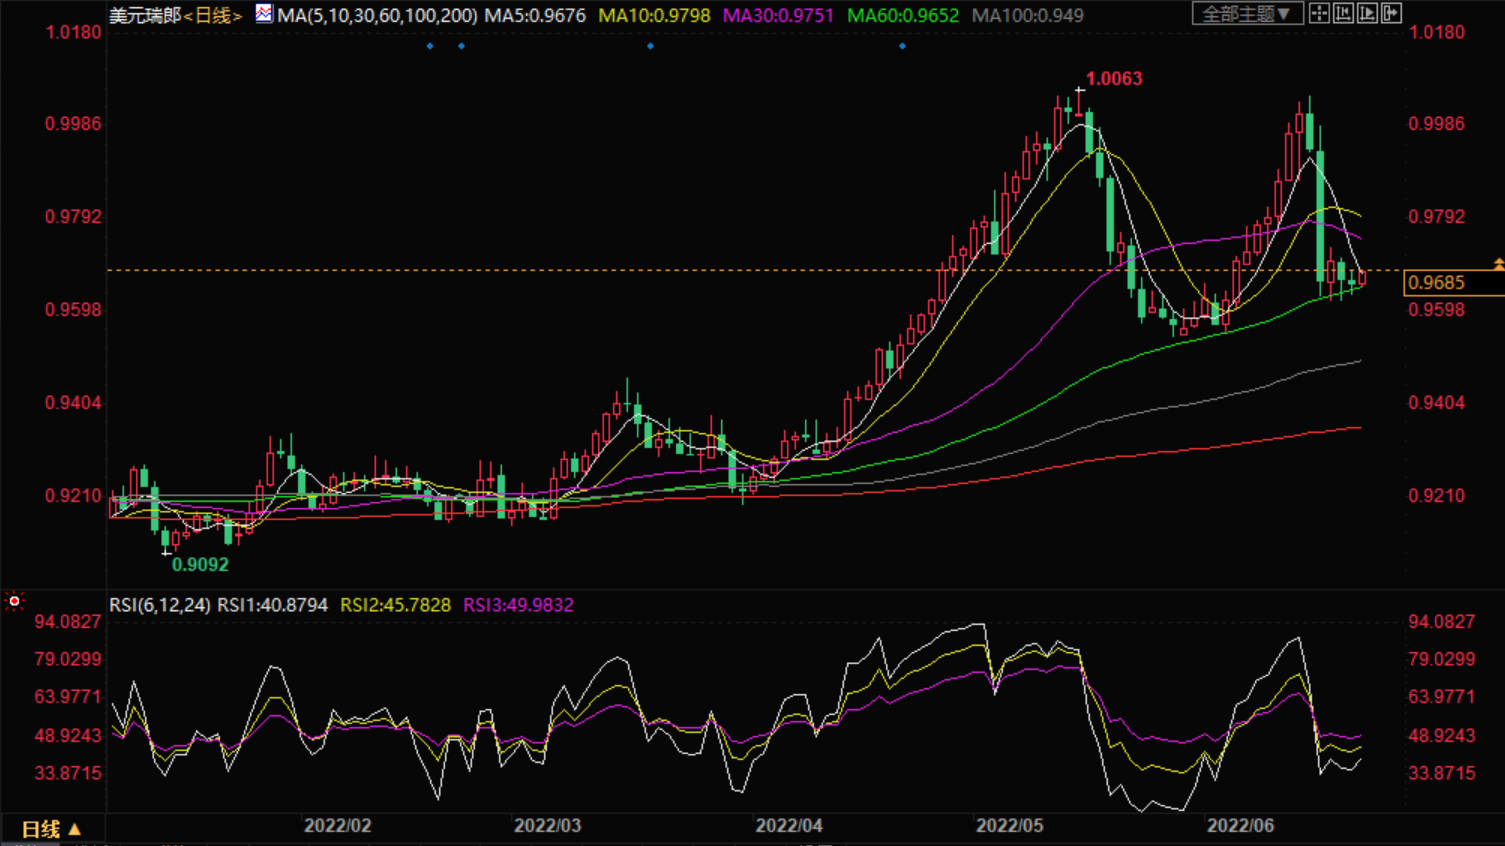Click the 1.0063 high price label
This screenshot has width=1505, height=846.
(x=1114, y=79)
